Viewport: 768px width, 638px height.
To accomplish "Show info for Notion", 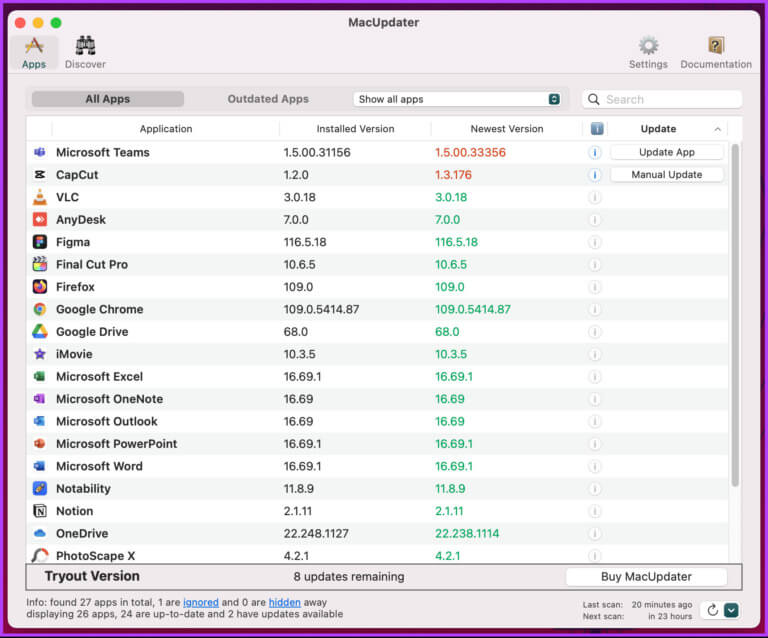I will click(x=595, y=511).
